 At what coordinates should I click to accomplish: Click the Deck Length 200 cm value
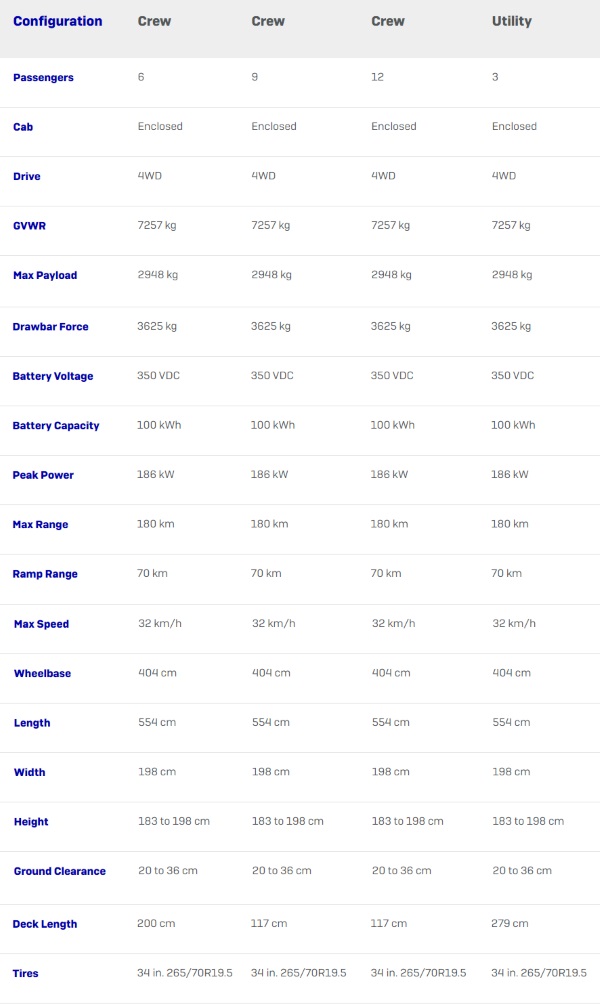coord(155,924)
